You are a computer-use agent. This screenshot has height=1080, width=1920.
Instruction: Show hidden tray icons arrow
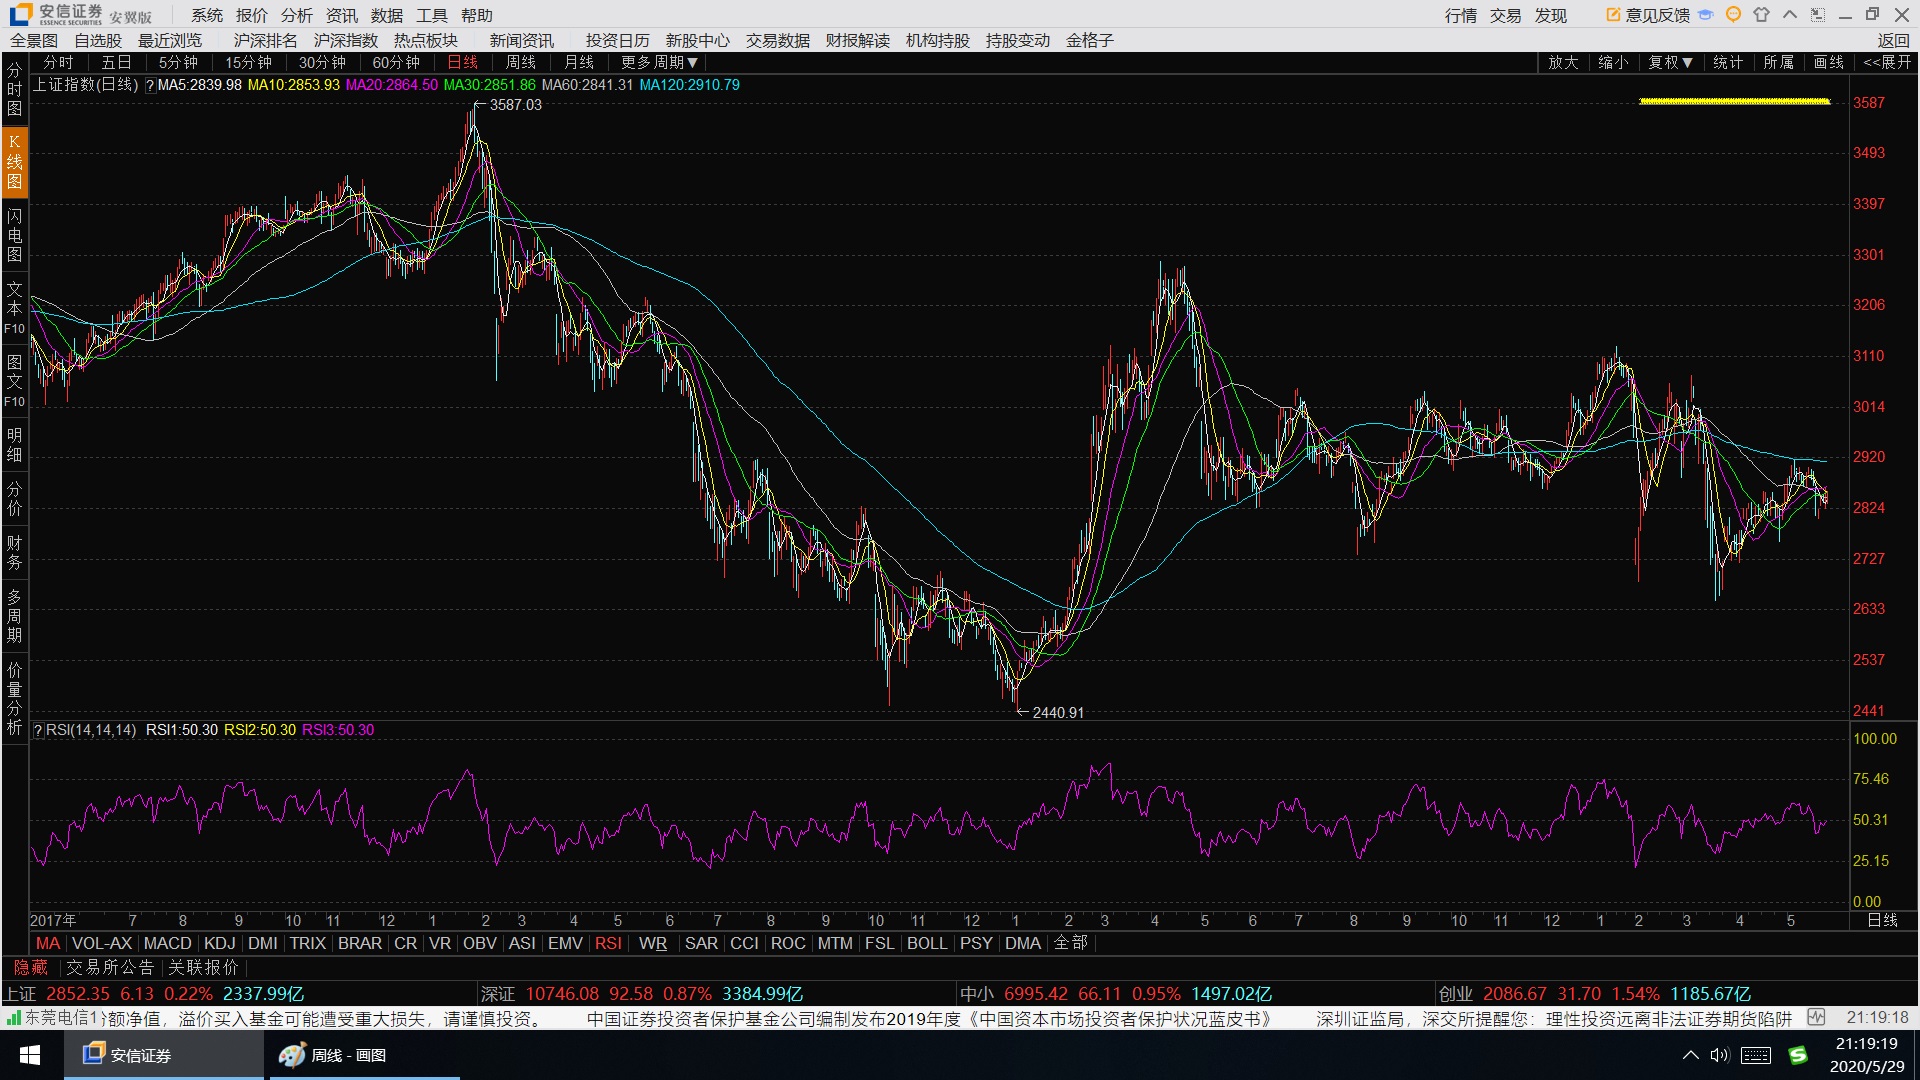point(1691,1055)
